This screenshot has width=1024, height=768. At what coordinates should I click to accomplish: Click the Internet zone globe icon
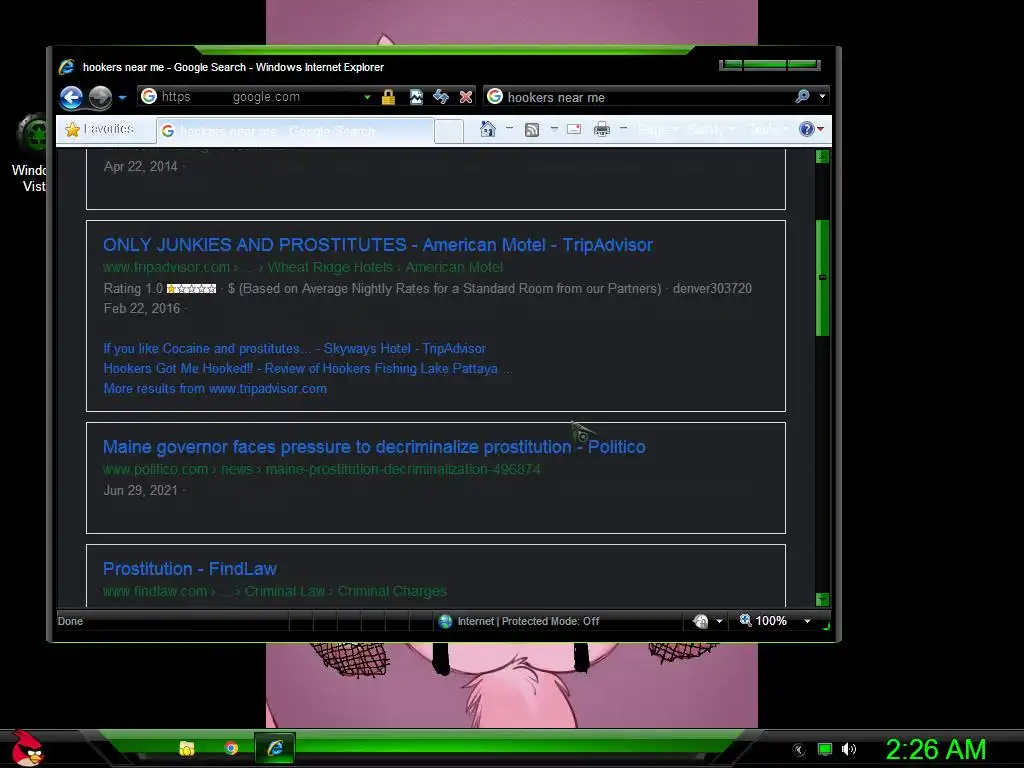(x=445, y=621)
